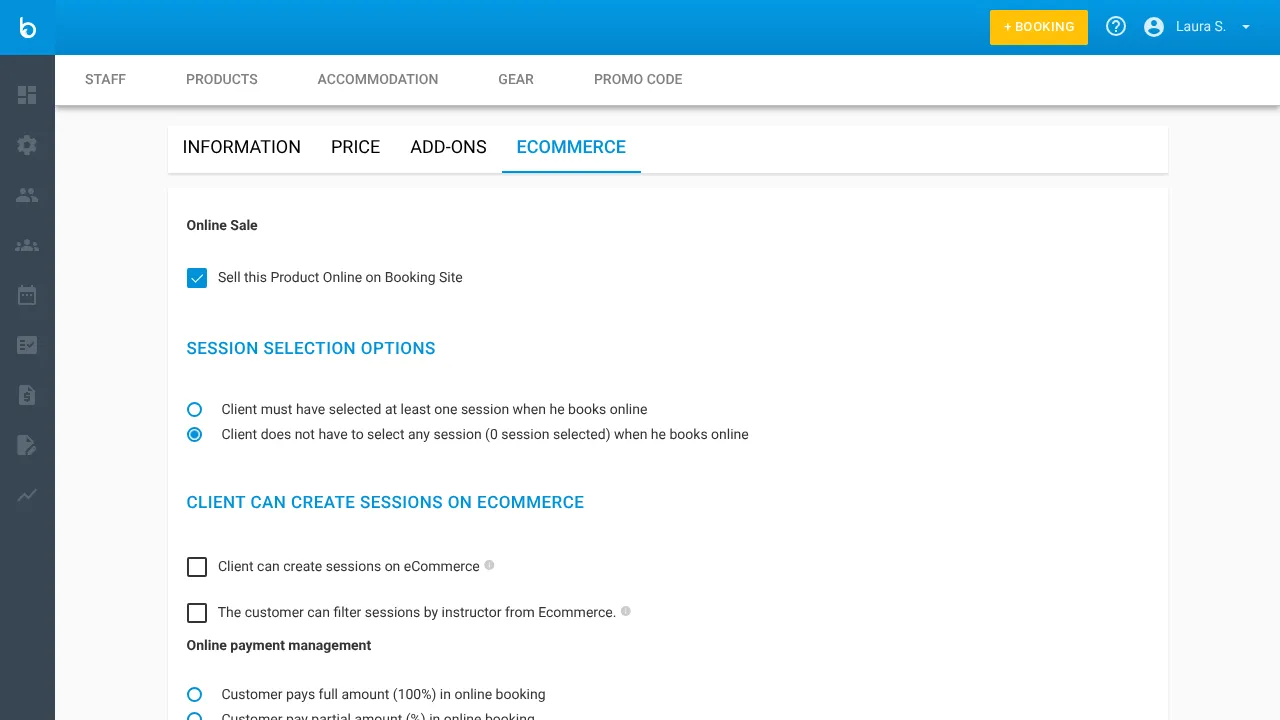
Task: Select Customer pays full amount in online booking
Action: [194, 694]
